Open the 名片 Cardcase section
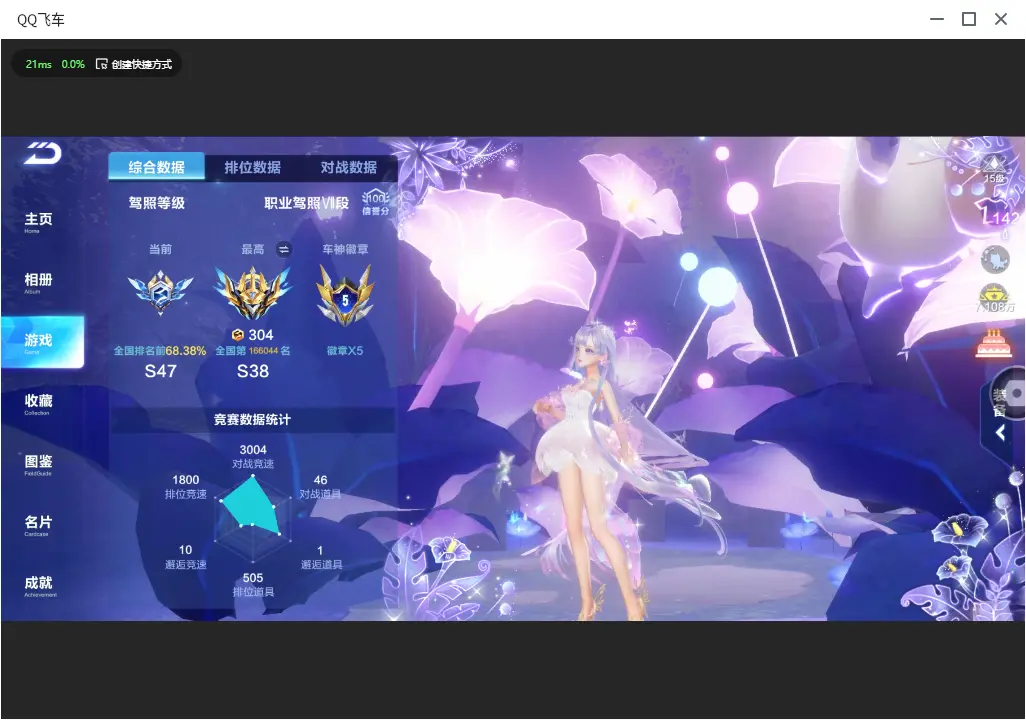This screenshot has height=720, width=1026. (x=38, y=525)
